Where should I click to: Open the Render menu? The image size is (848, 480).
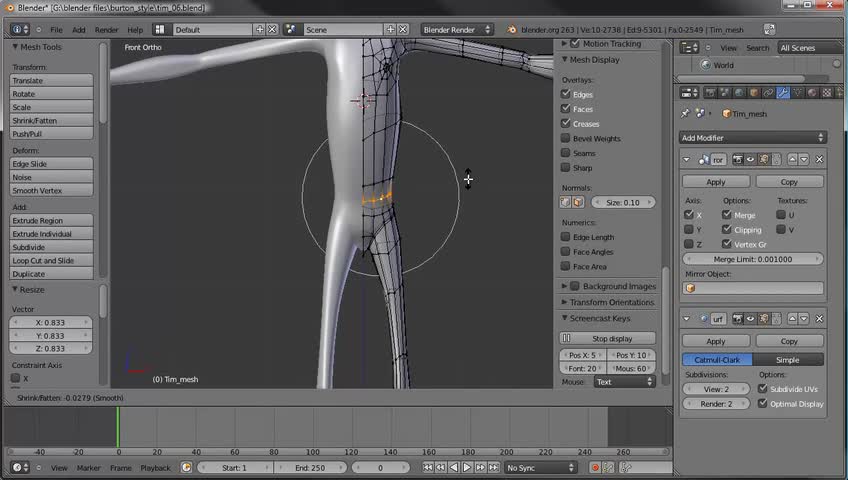pos(106,30)
